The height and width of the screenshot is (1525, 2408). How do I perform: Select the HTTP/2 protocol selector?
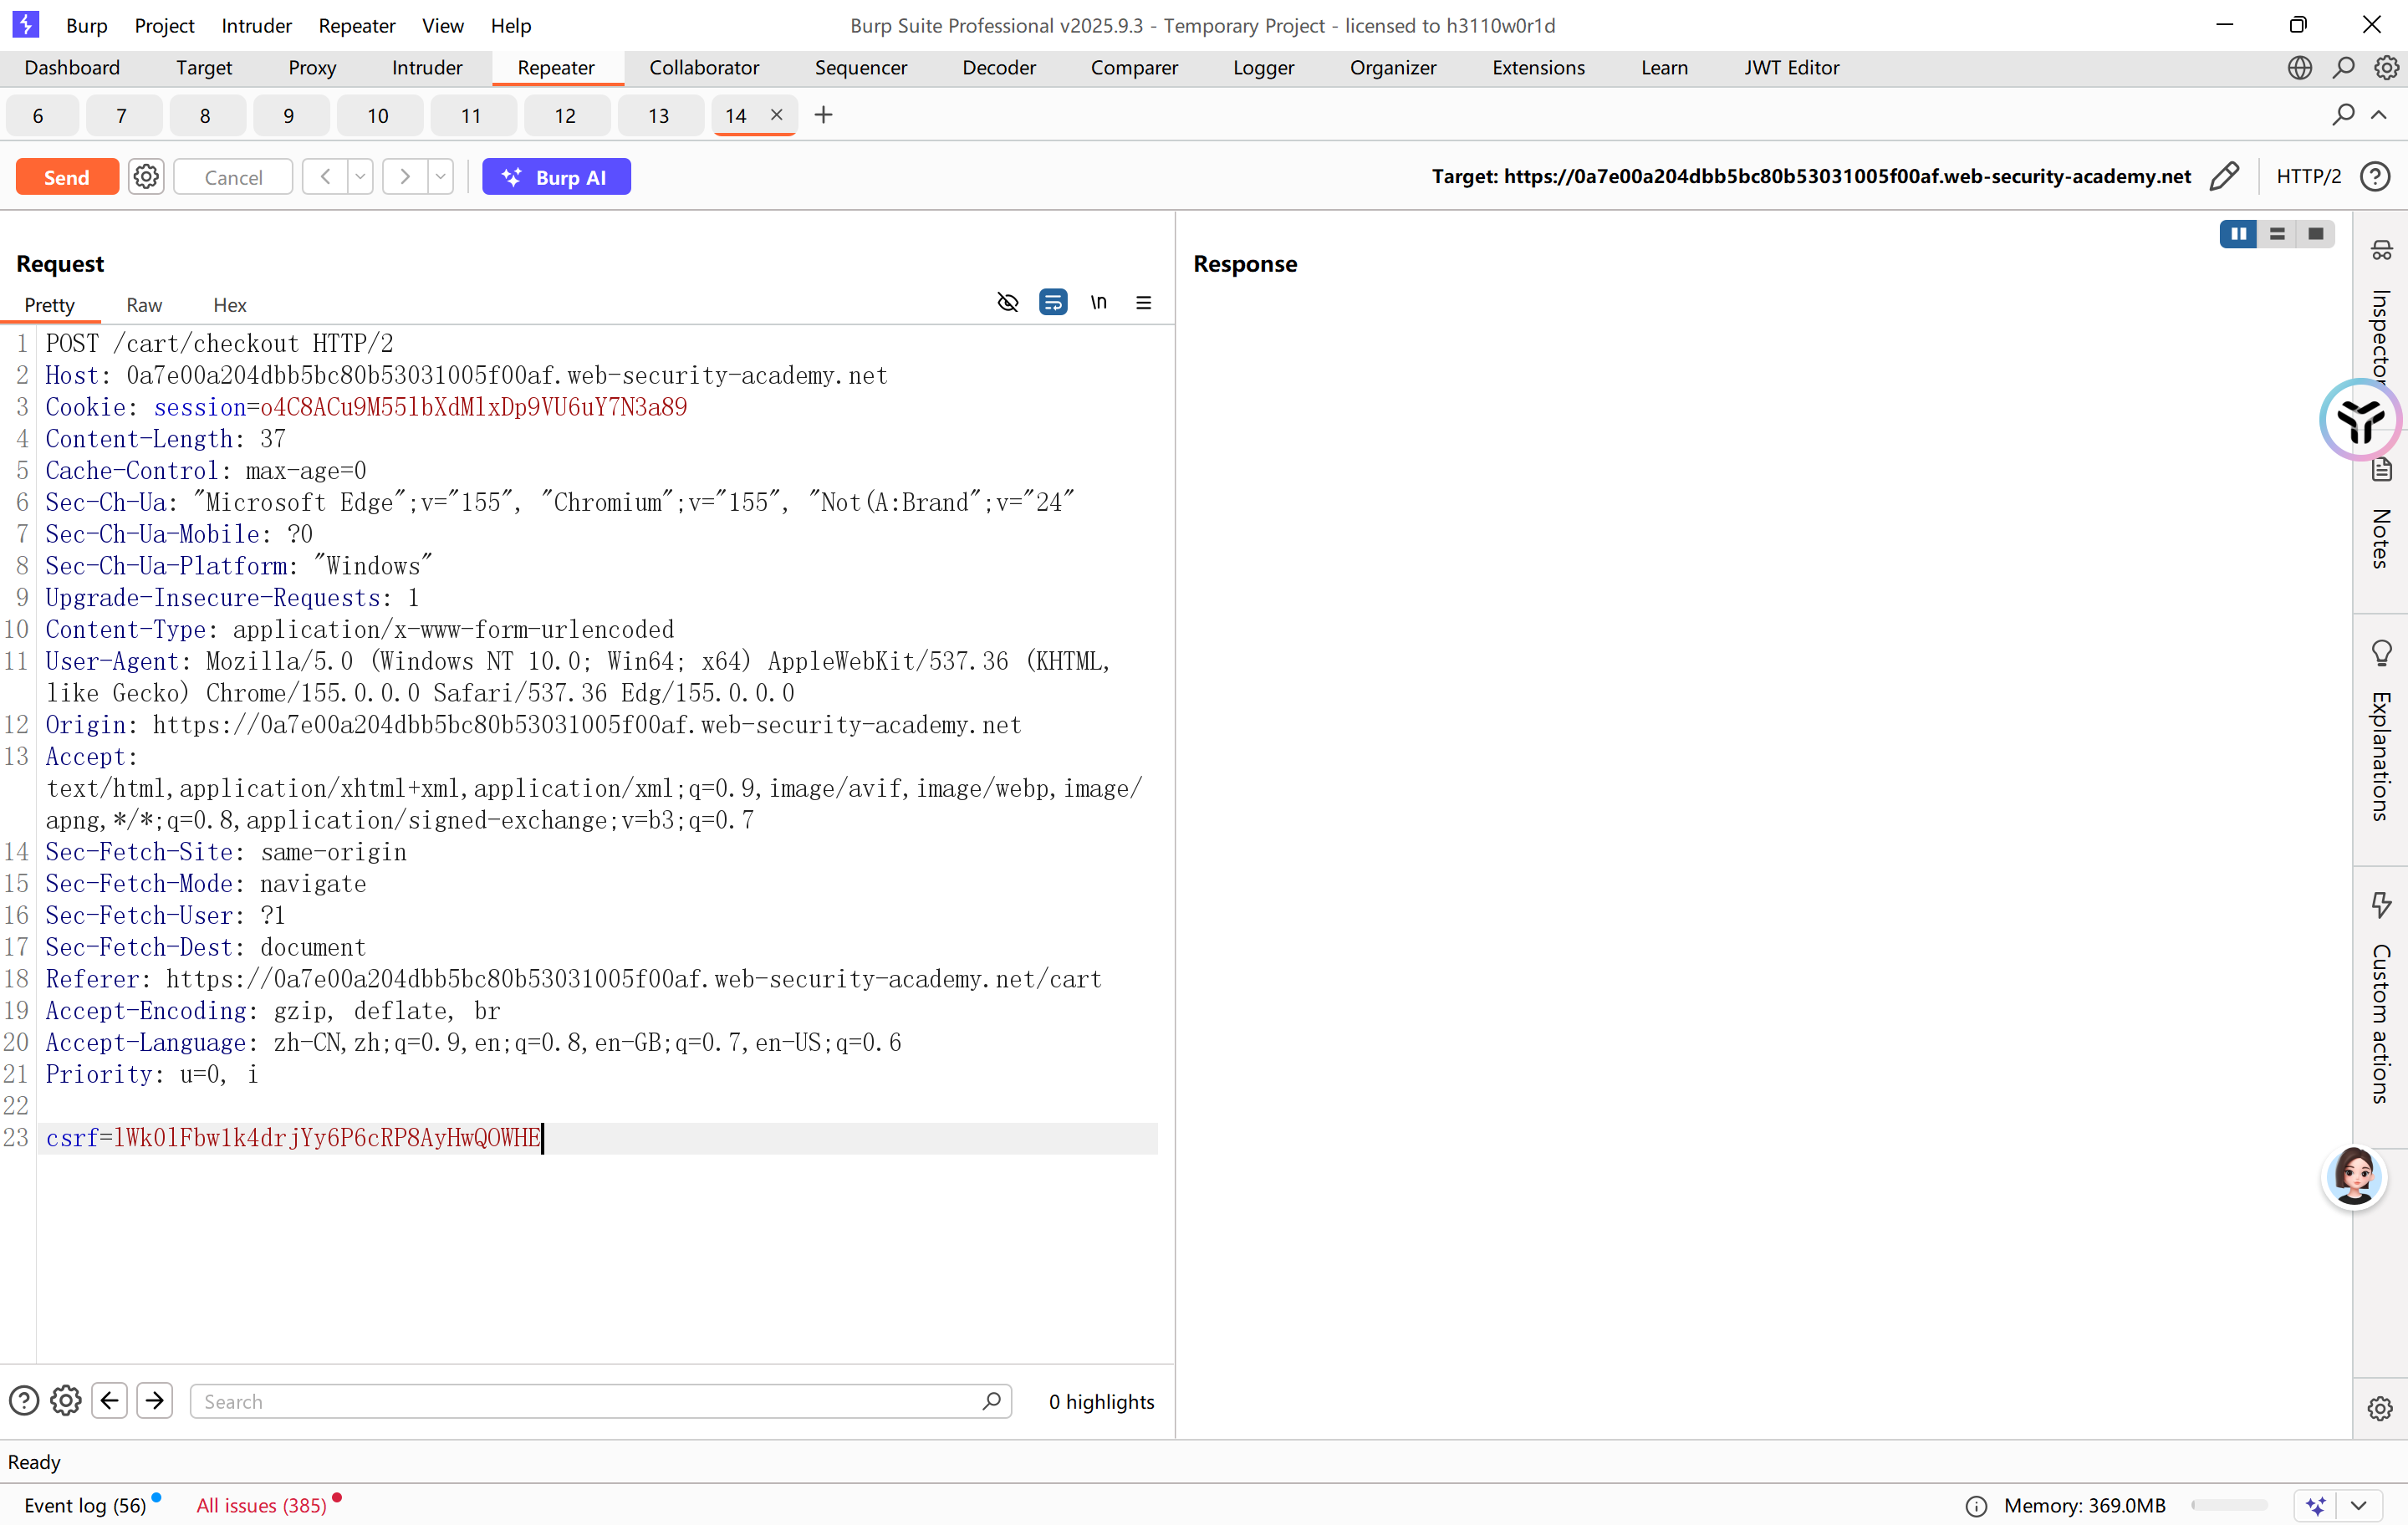[x=2308, y=177]
